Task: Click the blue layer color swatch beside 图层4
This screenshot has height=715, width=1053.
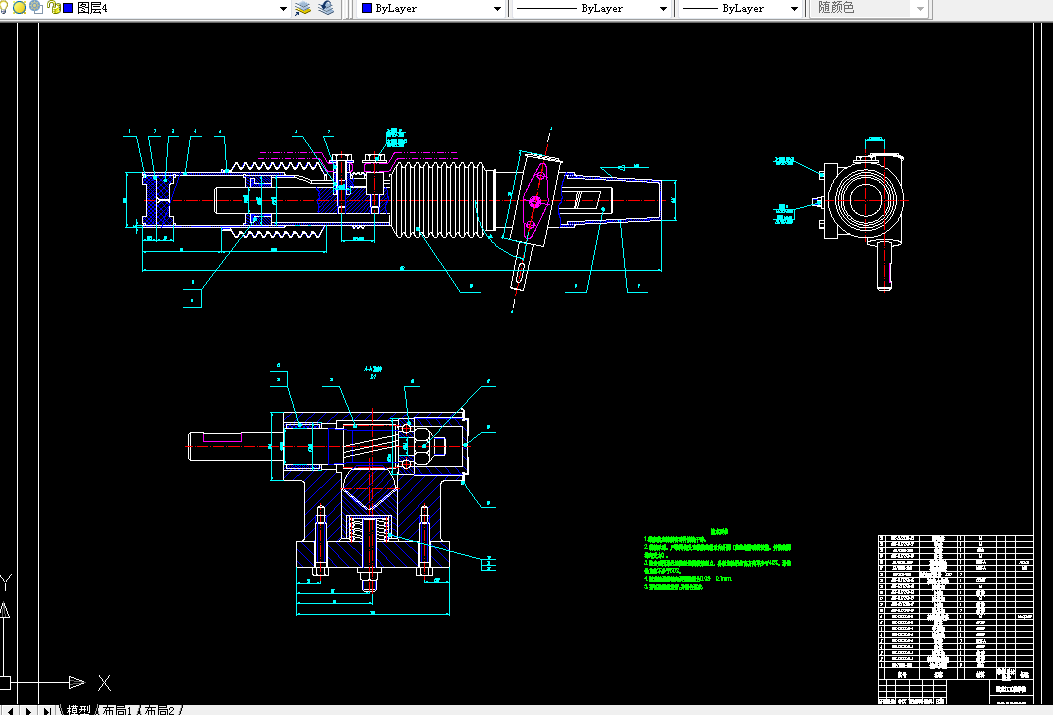Action: [67, 8]
